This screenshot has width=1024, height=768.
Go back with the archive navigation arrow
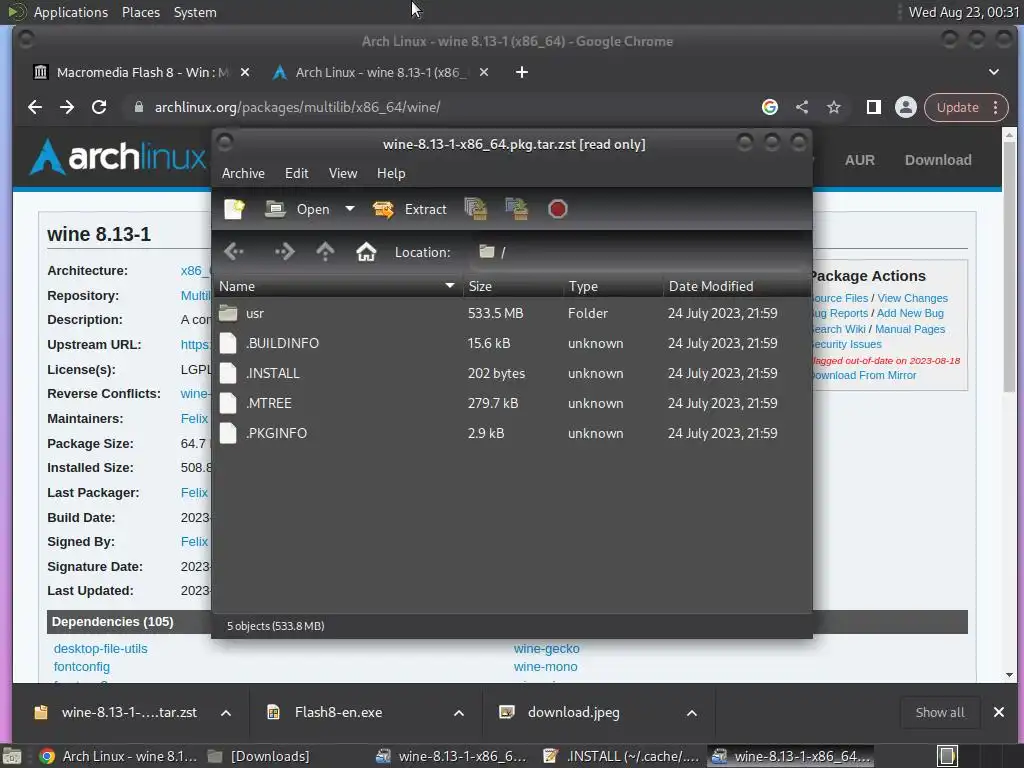point(234,251)
